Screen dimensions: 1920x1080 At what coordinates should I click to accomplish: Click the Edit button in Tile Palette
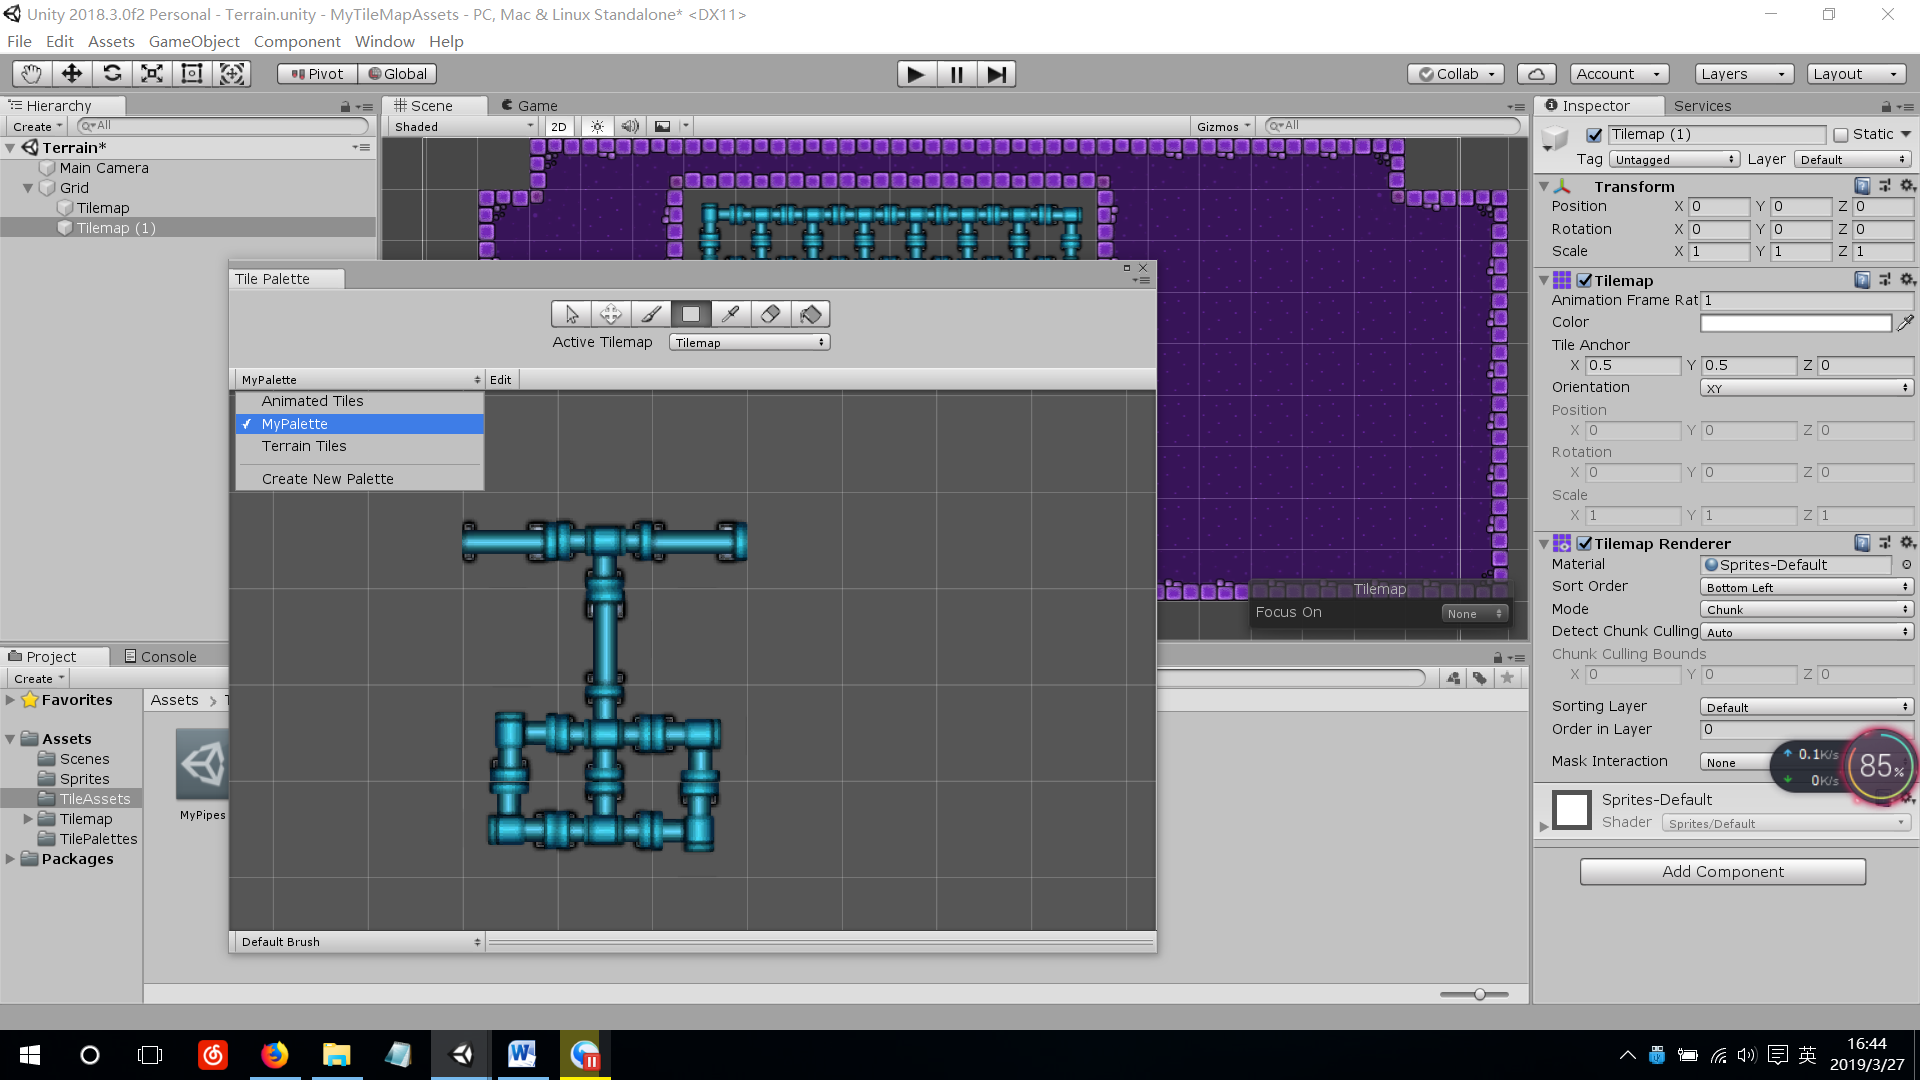click(x=501, y=380)
